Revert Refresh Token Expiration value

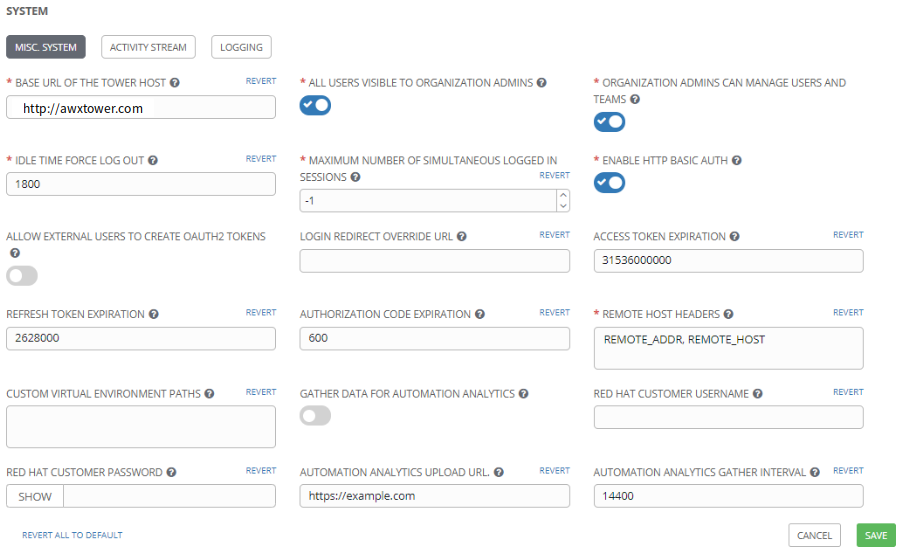click(261, 312)
